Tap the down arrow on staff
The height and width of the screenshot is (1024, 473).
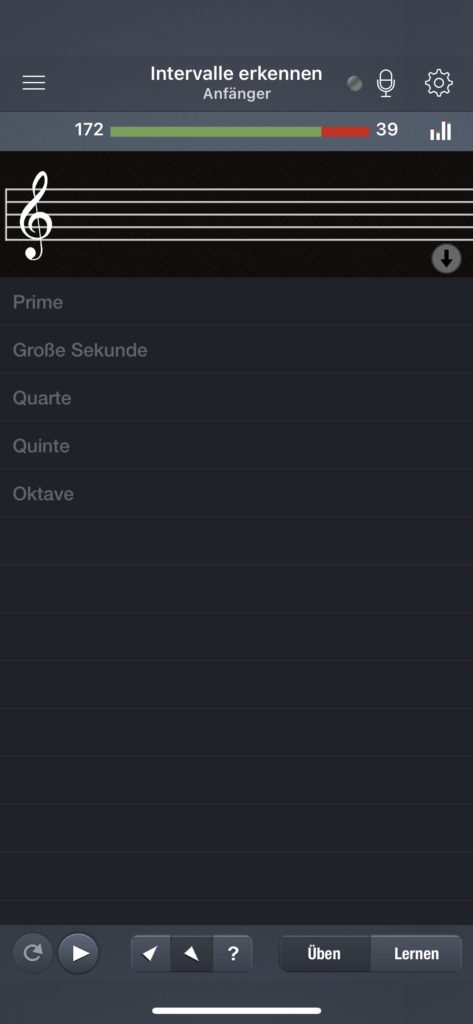446,259
